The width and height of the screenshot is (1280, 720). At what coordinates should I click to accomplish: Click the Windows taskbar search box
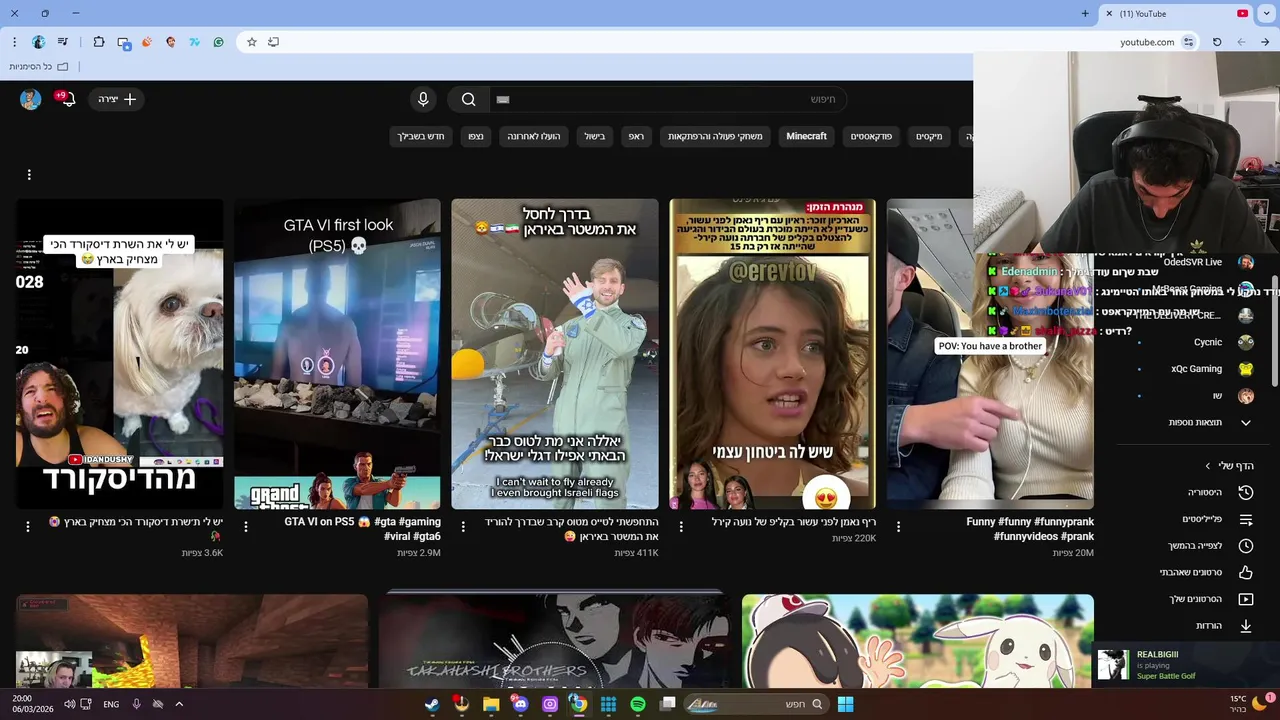pos(757,704)
